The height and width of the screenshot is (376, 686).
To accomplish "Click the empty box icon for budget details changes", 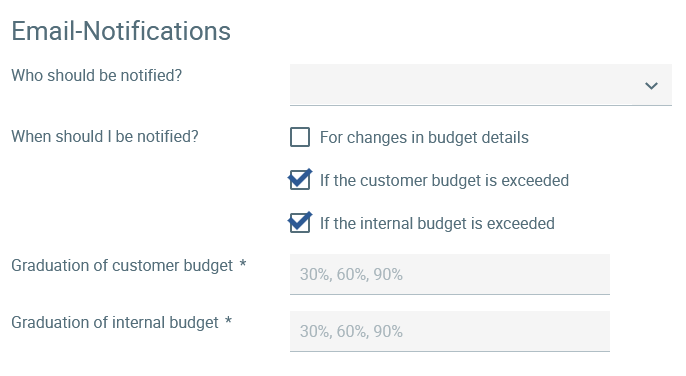I will click(x=300, y=137).
